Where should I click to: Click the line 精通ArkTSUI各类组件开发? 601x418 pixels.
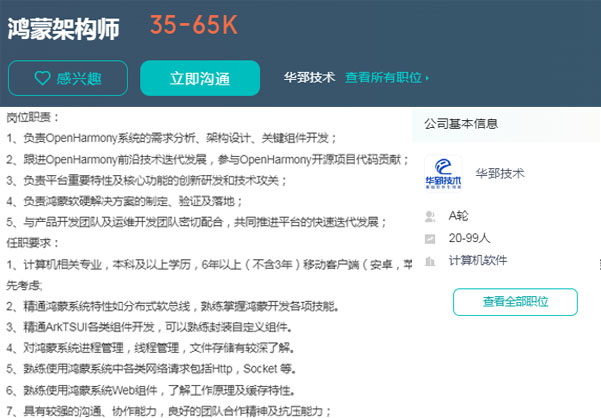150,327
